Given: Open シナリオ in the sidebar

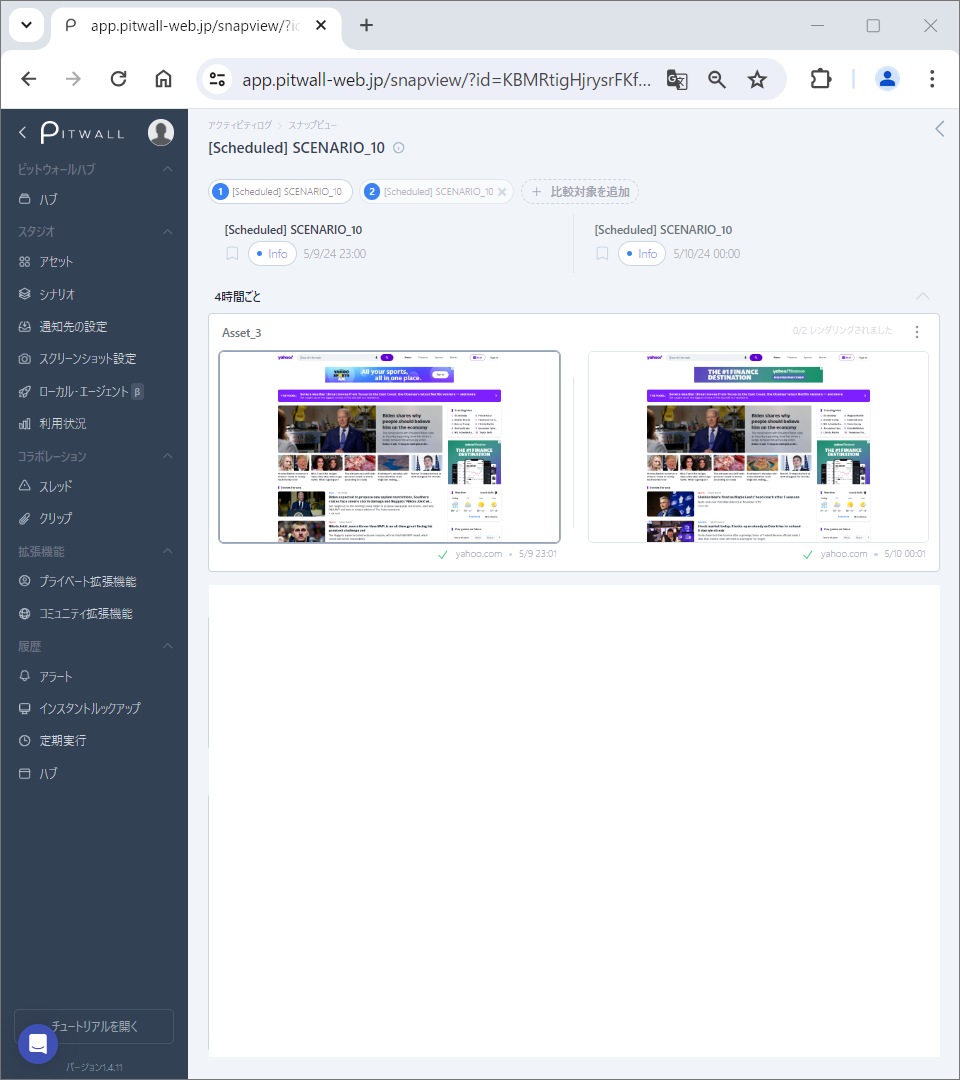Looking at the screenshot, I should tap(57, 294).
